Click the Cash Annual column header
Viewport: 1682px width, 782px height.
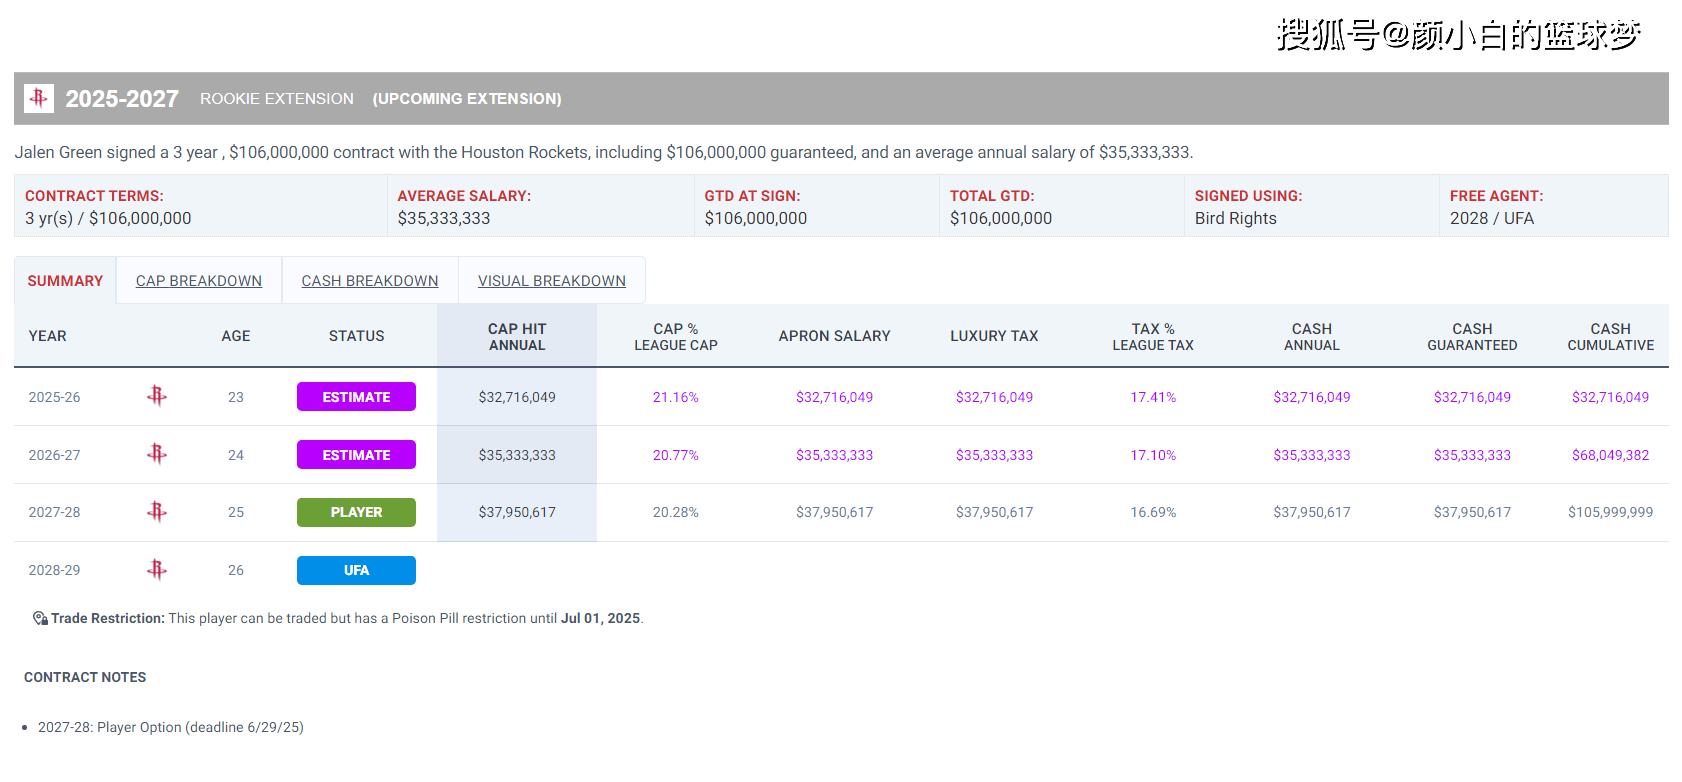(1312, 336)
